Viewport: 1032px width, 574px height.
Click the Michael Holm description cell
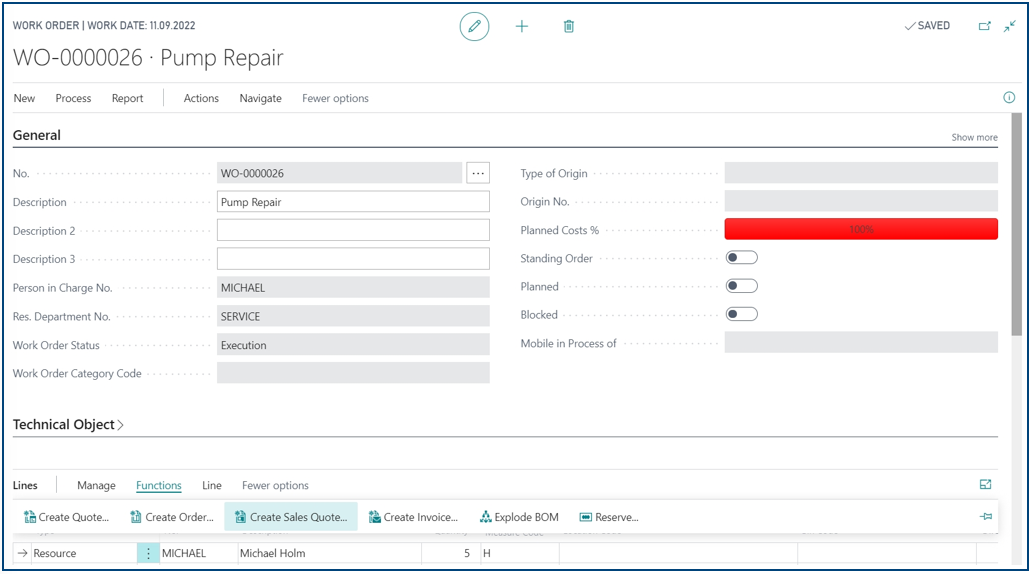pos(329,553)
